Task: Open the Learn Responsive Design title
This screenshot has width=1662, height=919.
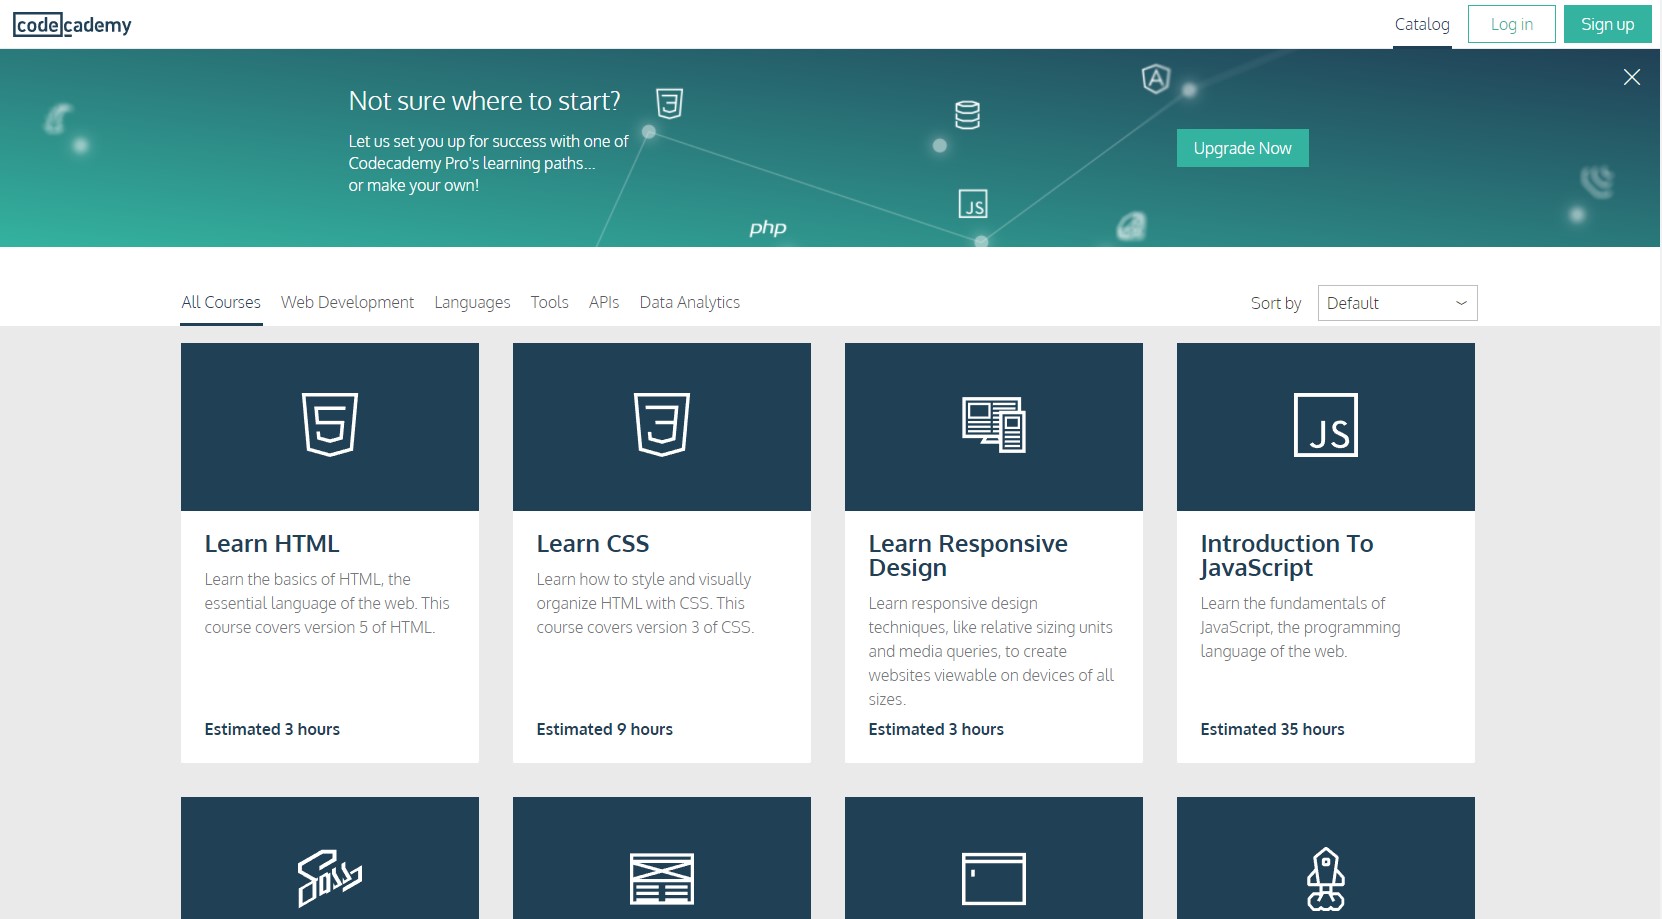Action: coord(968,556)
